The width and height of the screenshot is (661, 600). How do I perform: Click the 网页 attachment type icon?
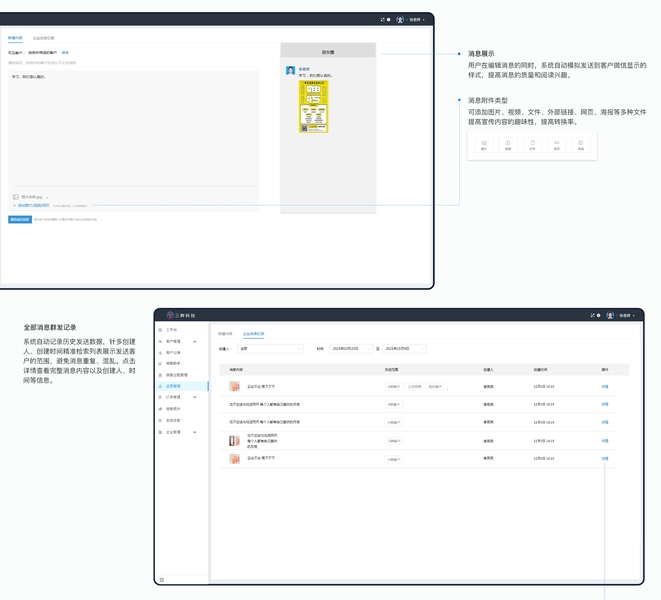click(556, 145)
